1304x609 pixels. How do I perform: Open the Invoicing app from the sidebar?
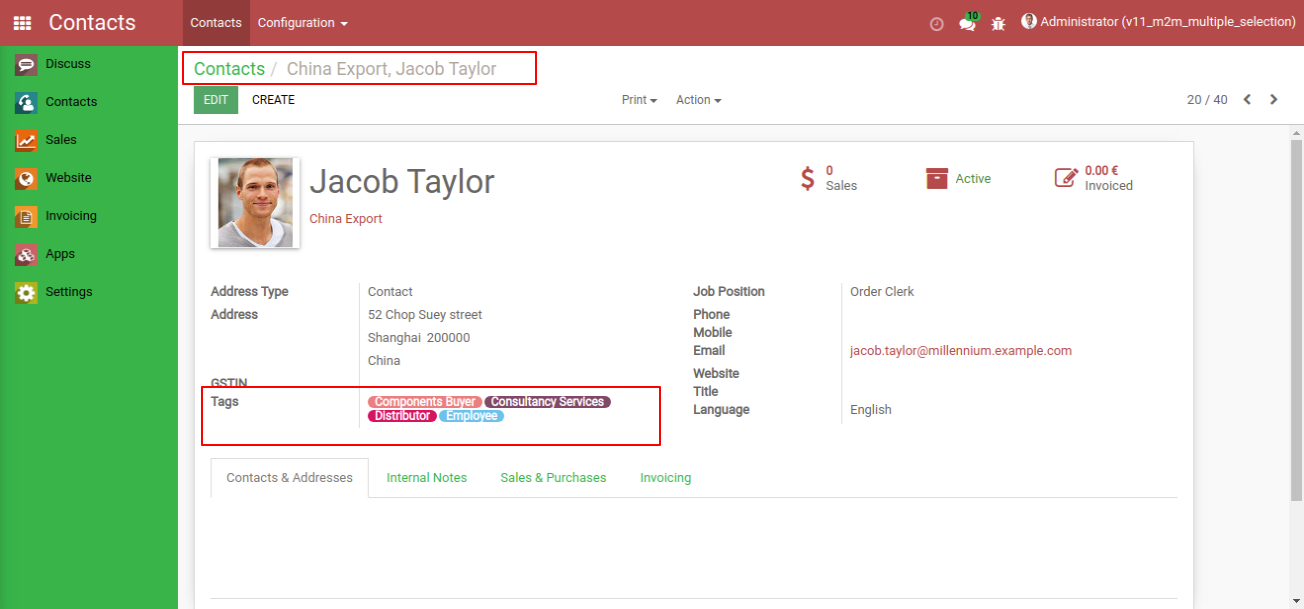click(x=69, y=215)
